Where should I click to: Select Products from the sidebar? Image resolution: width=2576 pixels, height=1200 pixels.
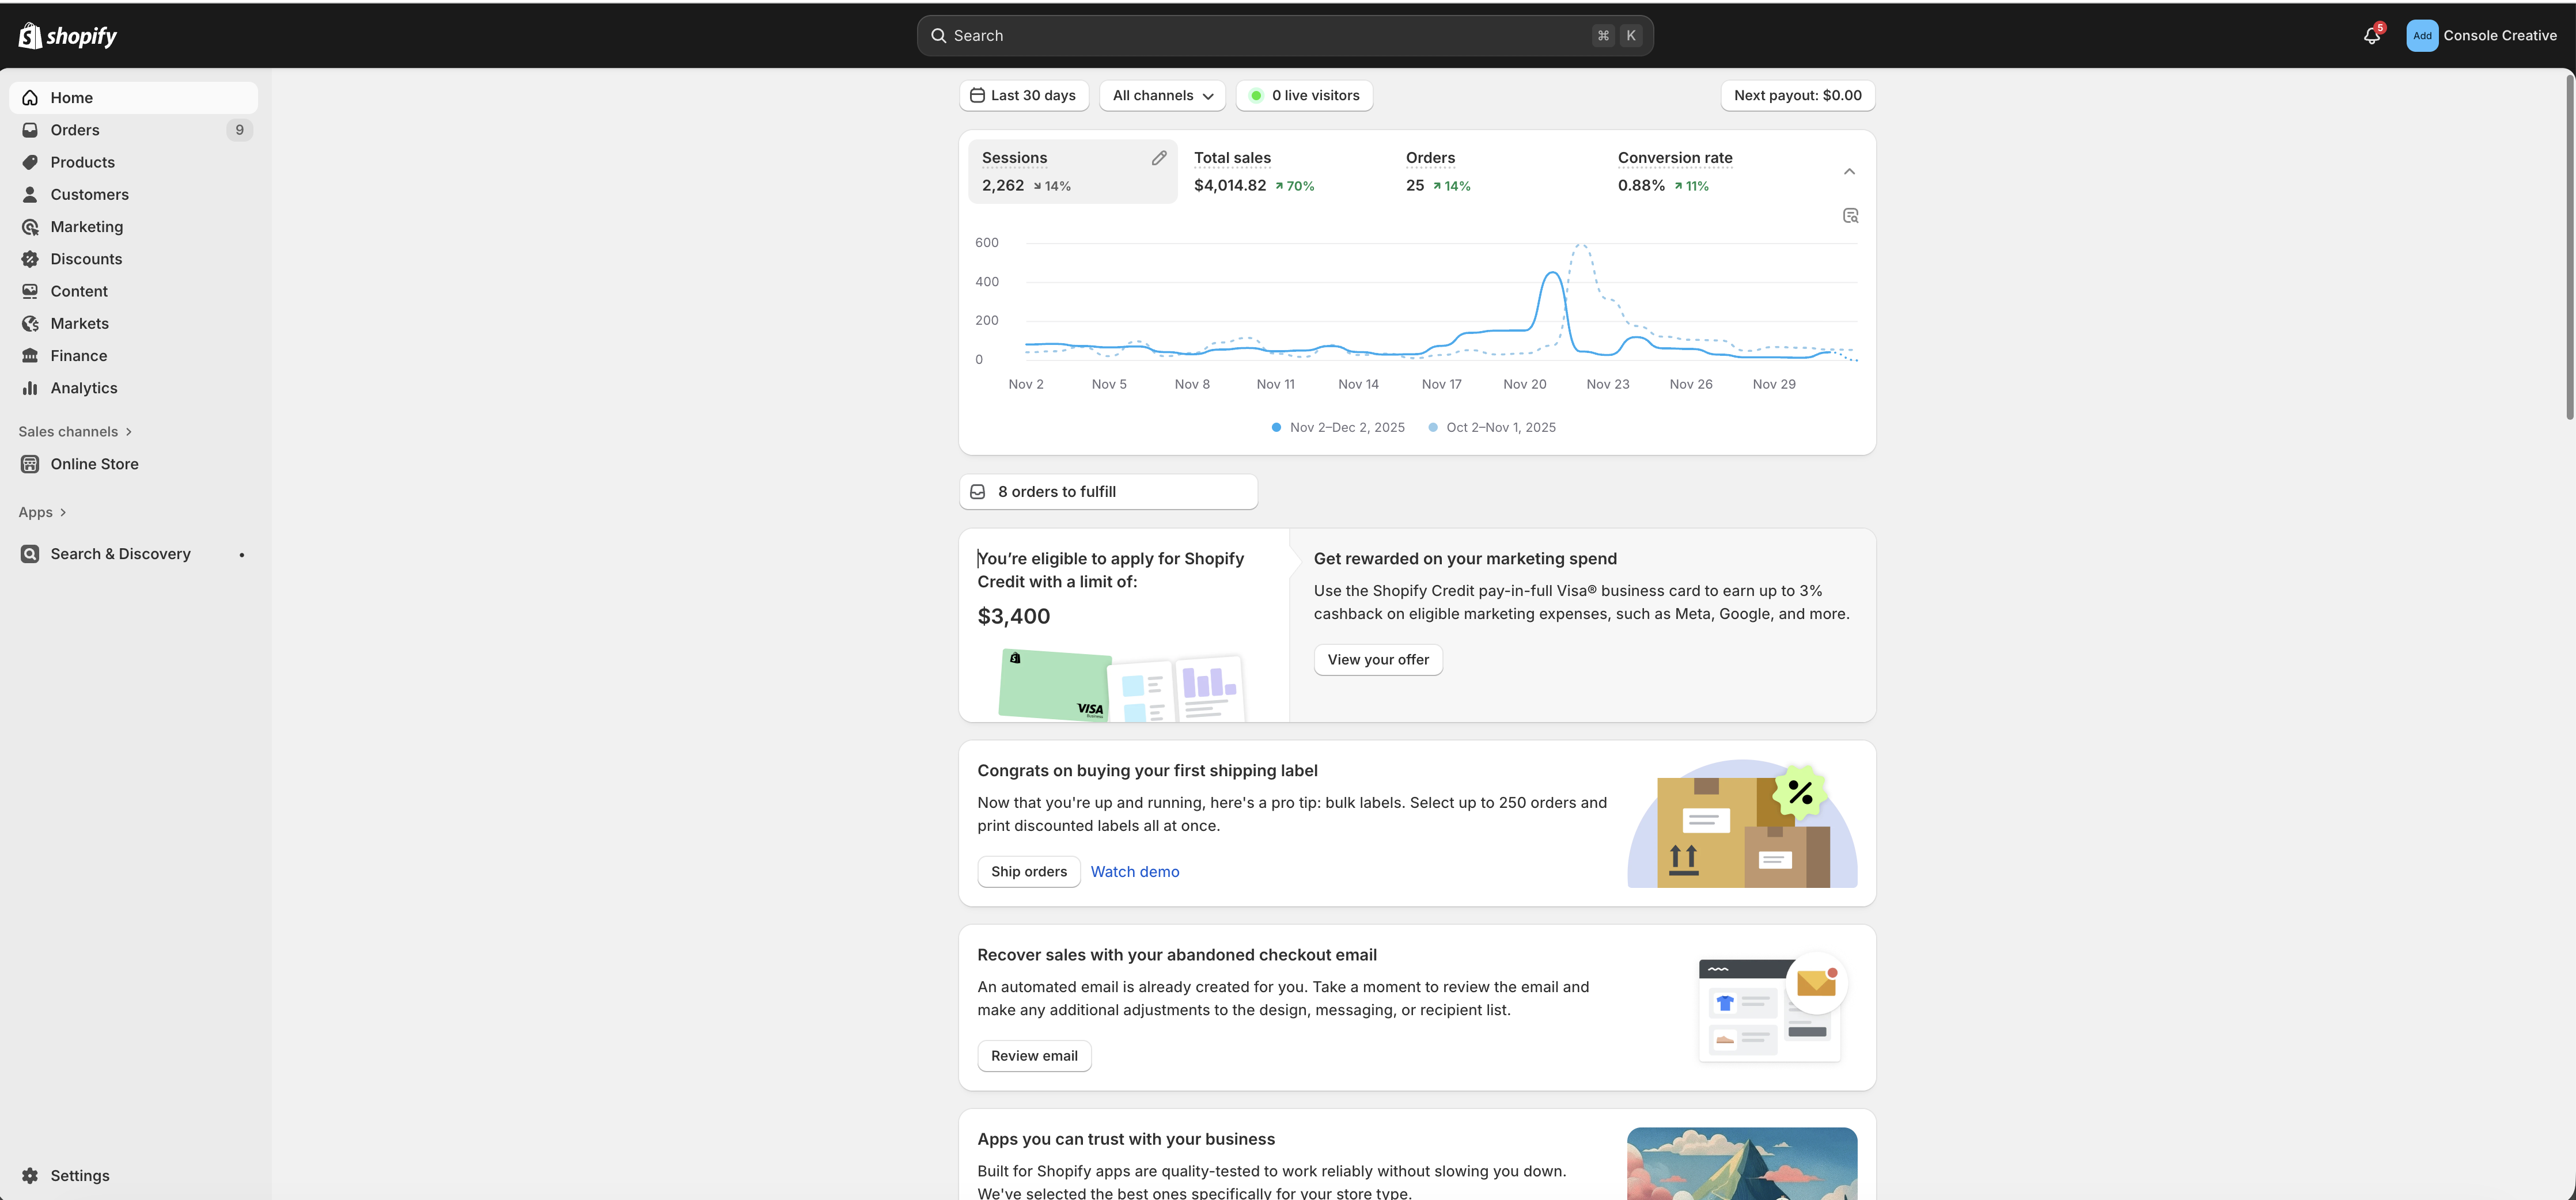[x=82, y=161]
